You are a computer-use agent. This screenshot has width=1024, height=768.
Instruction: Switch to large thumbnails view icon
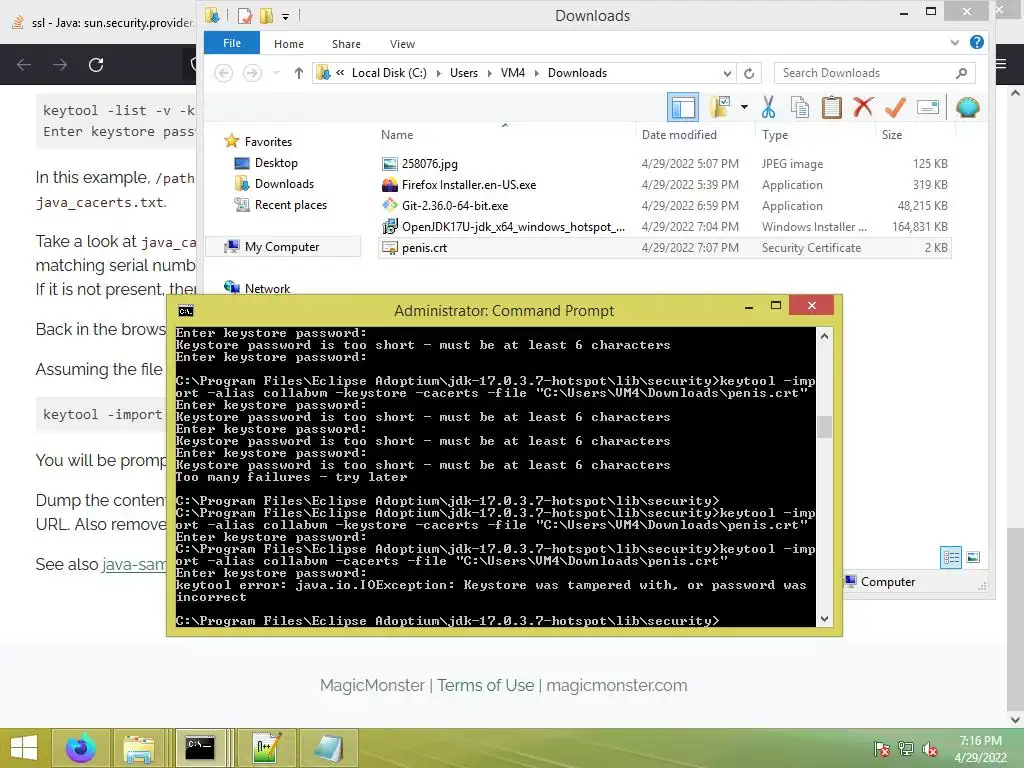(973, 557)
